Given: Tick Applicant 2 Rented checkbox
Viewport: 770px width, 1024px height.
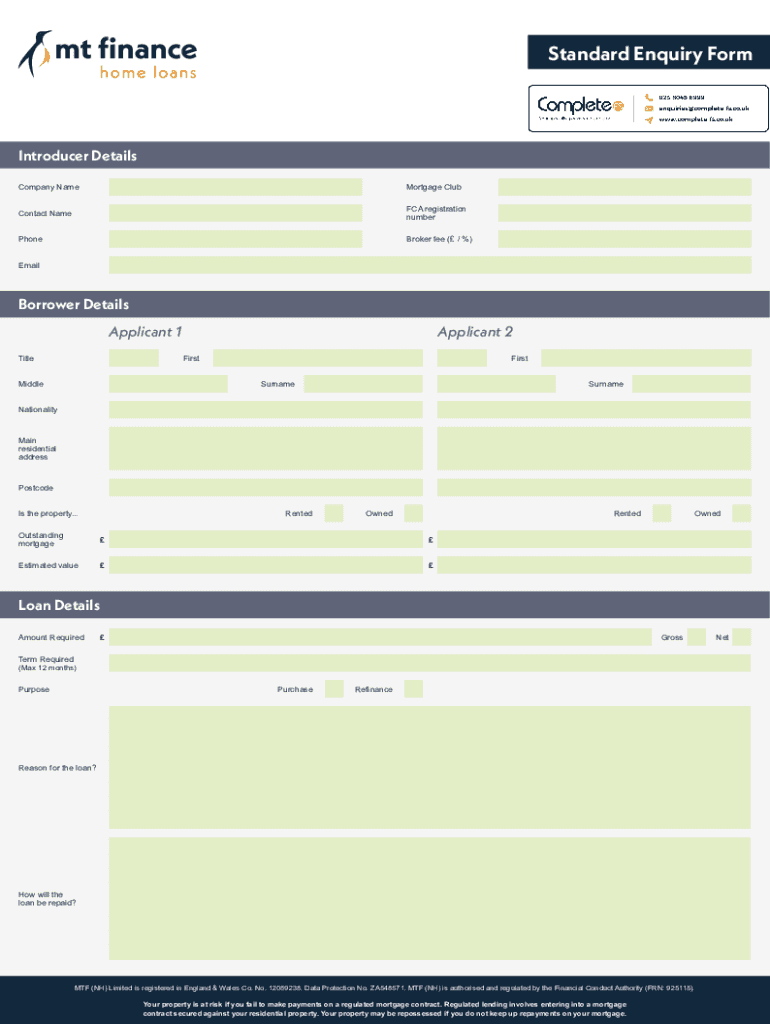Looking at the screenshot, I should click(x=662, y=513).
